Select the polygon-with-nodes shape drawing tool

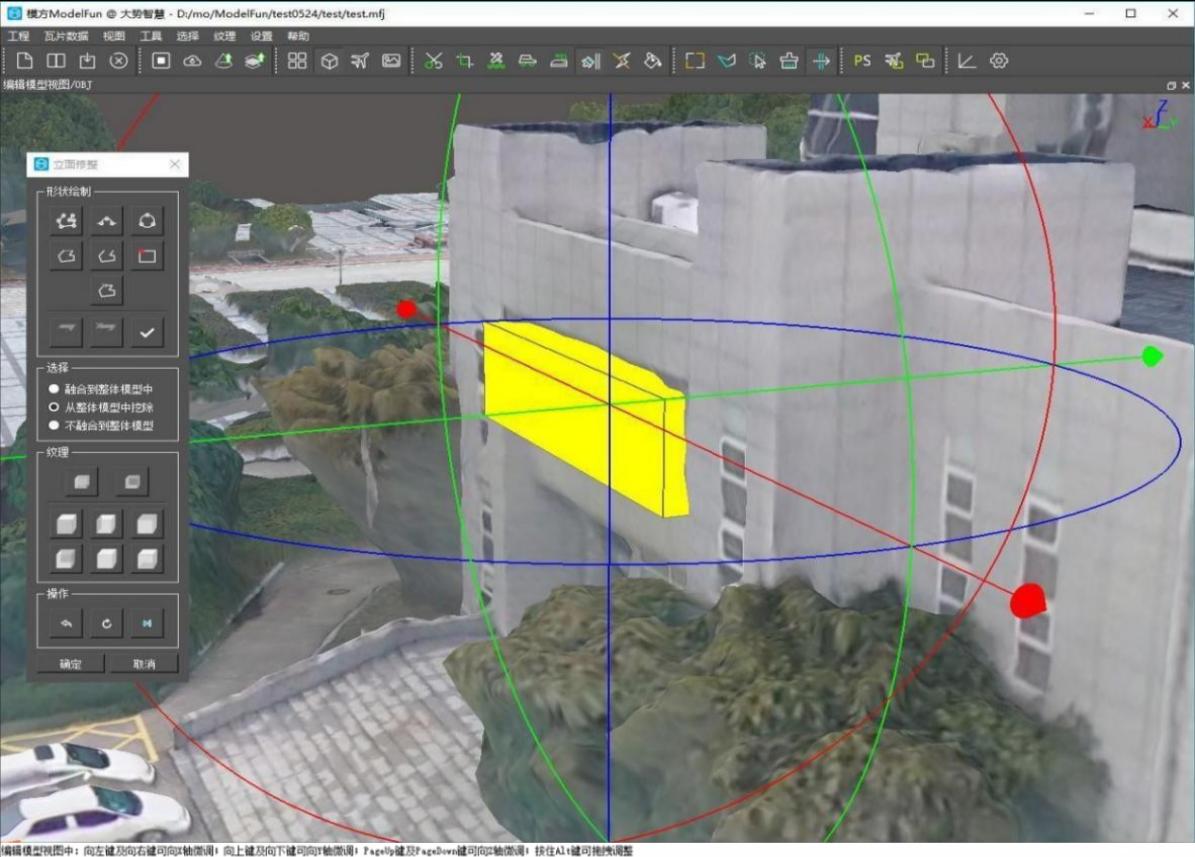point(66,221)
